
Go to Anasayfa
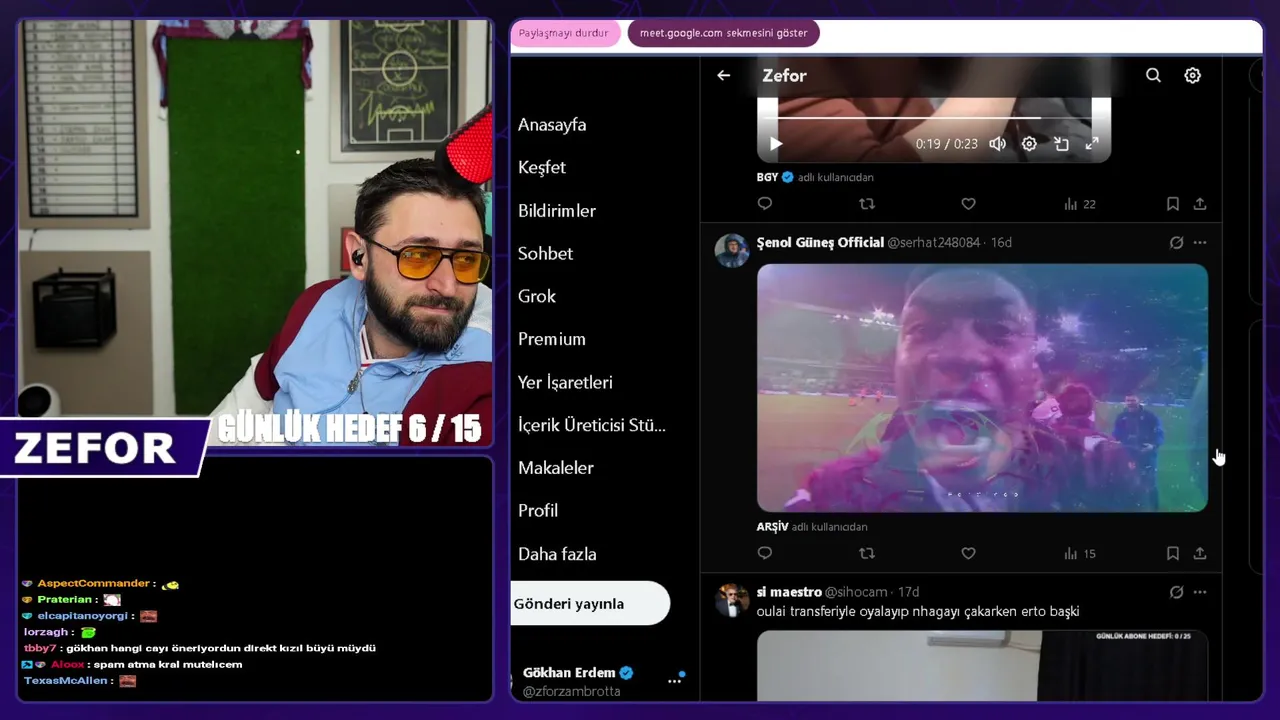pyautogui.click(x=552, y=125)
